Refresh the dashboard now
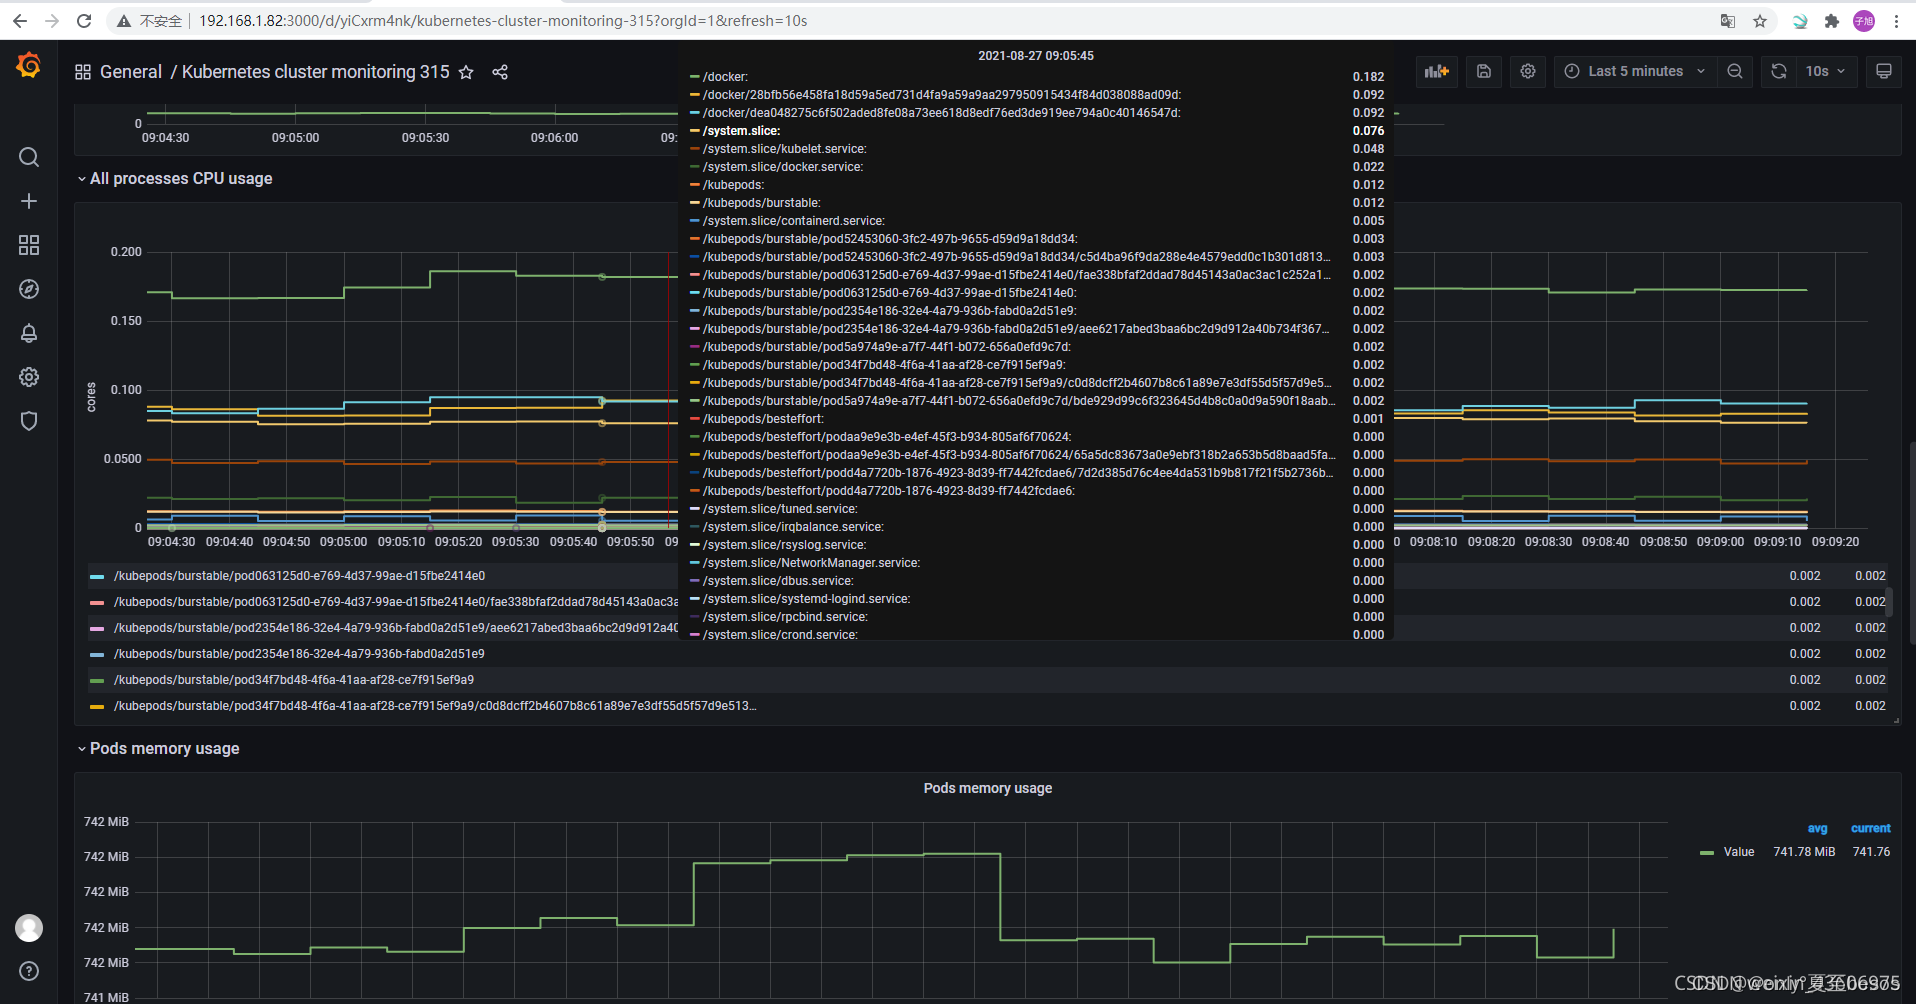The image size is (1916, 1004). coord(1778,71)
